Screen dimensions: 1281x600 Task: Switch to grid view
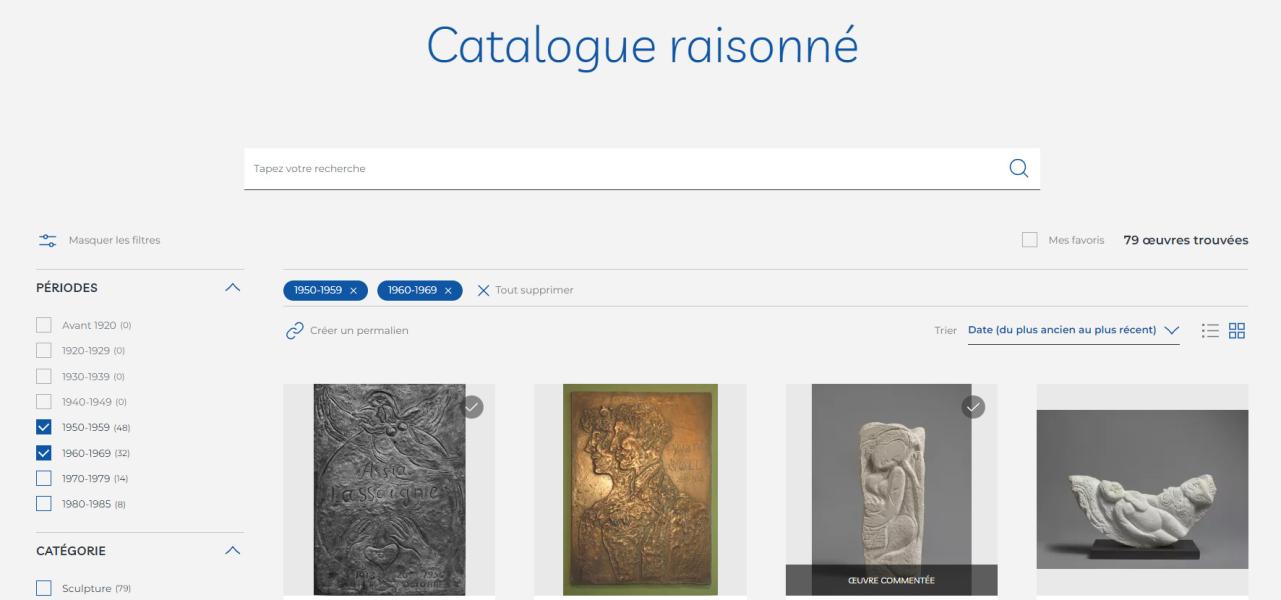click(1238, 331)
